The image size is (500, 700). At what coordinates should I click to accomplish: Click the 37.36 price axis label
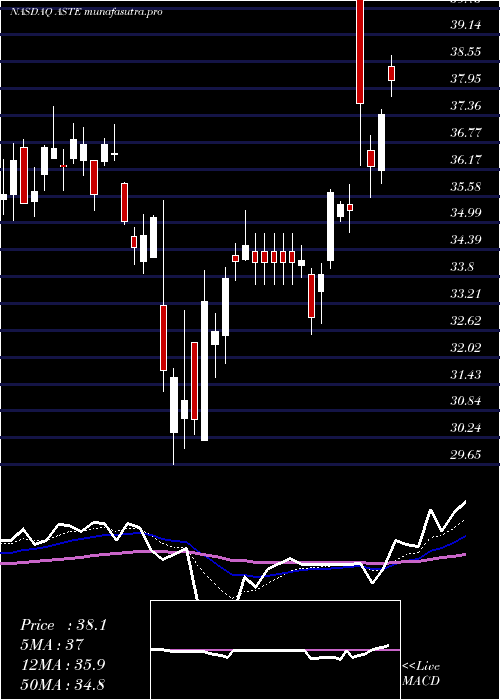tap(465, 106)
